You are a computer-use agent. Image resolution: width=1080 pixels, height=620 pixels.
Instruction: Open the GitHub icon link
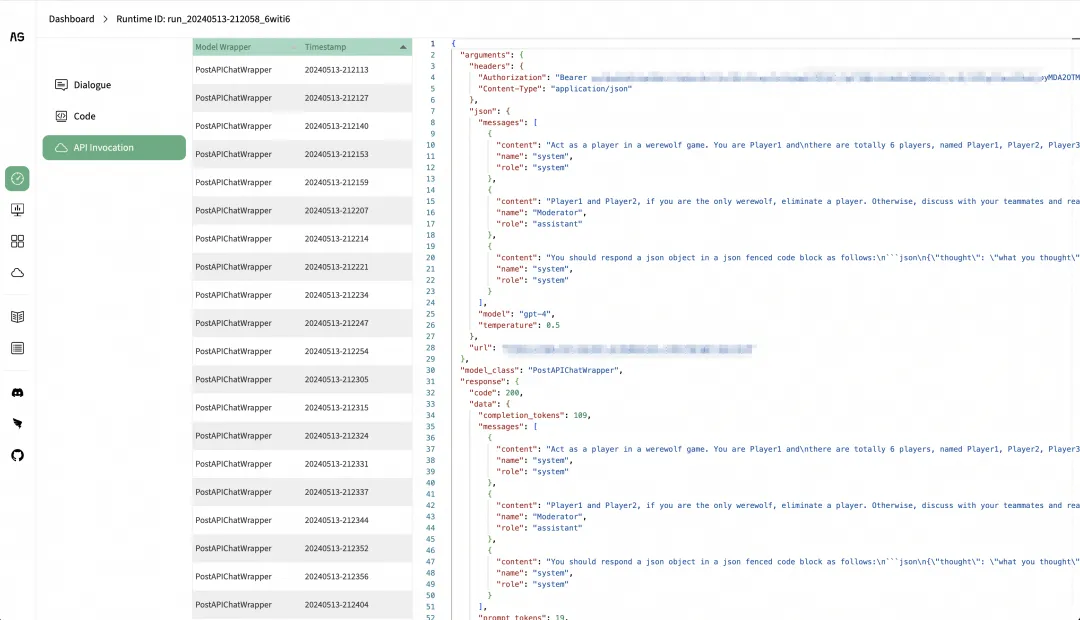(17, 455)
